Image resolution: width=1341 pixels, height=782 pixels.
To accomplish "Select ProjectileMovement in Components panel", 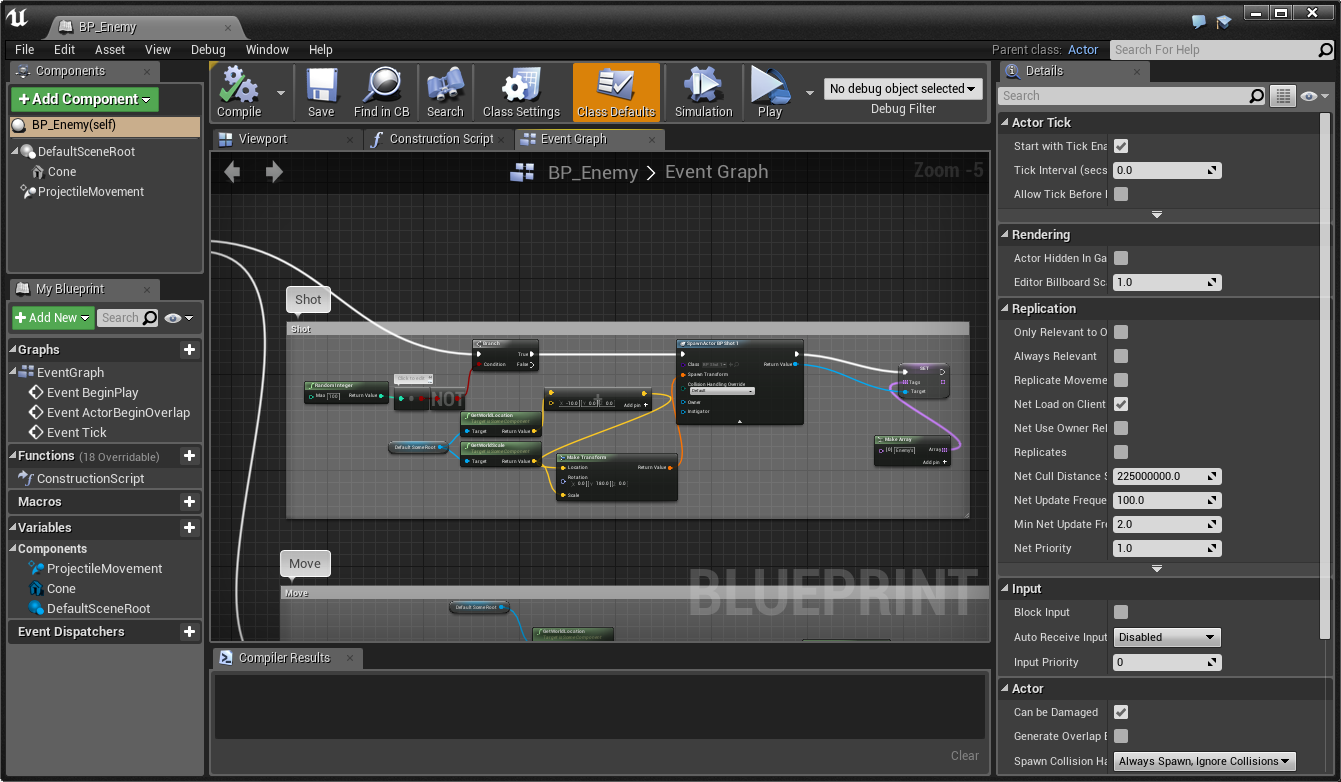I will pos(90,192).
